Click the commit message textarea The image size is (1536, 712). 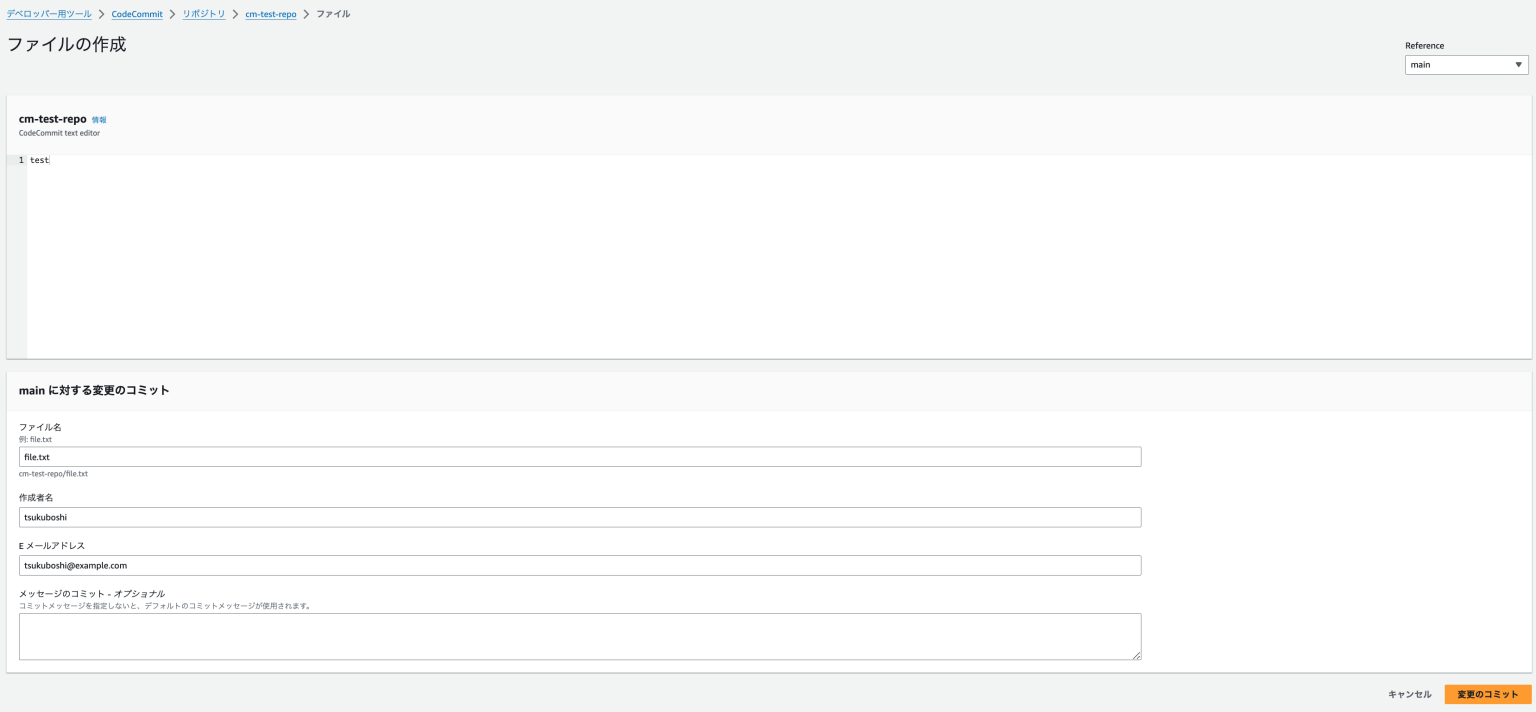point(580,635)
